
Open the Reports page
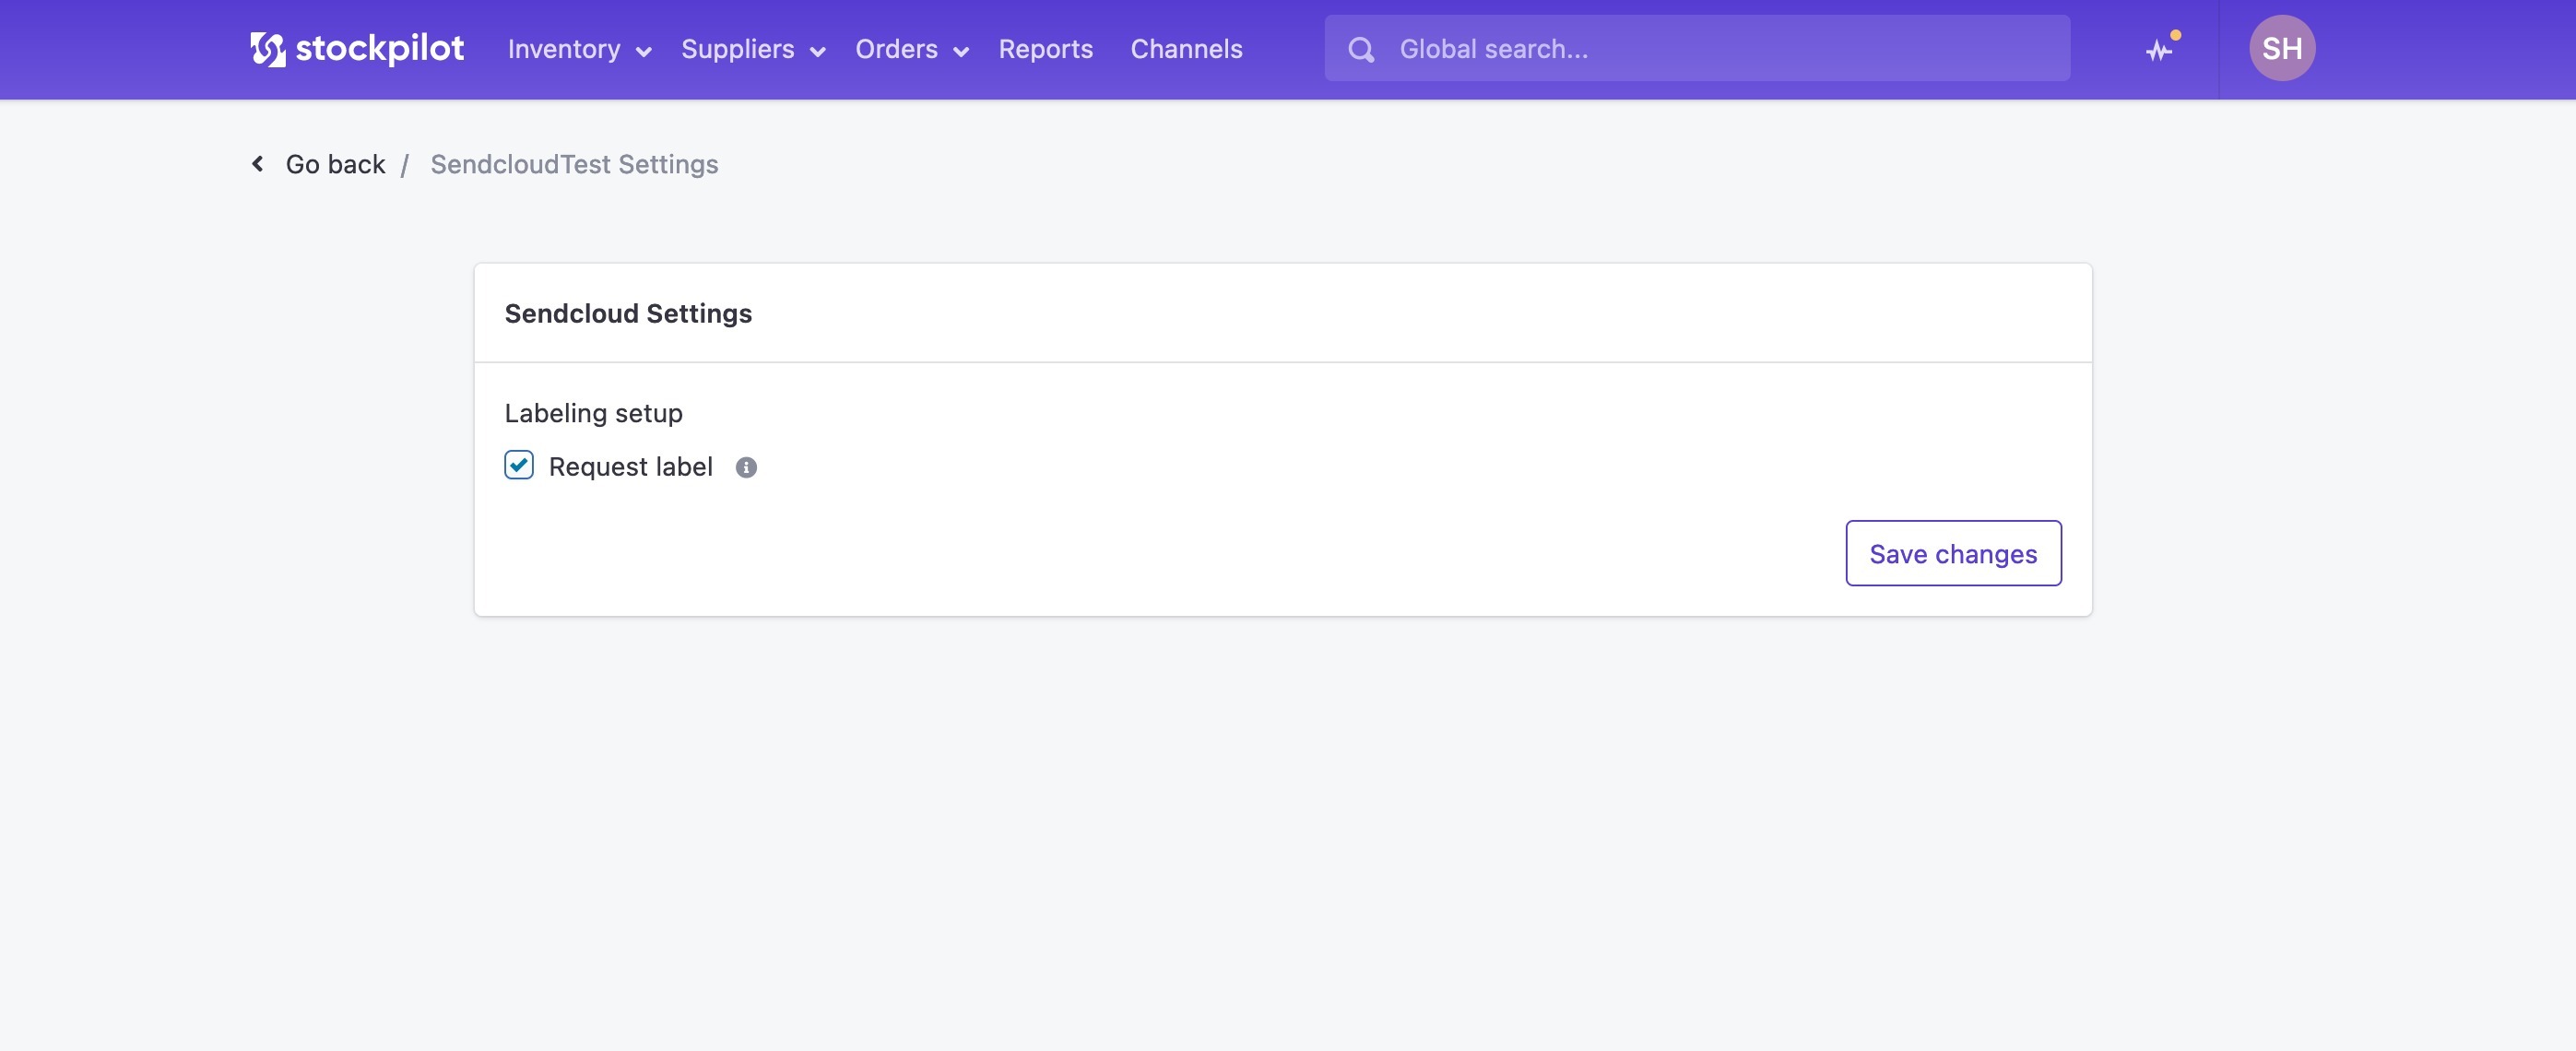click(x=1045, y=49)
